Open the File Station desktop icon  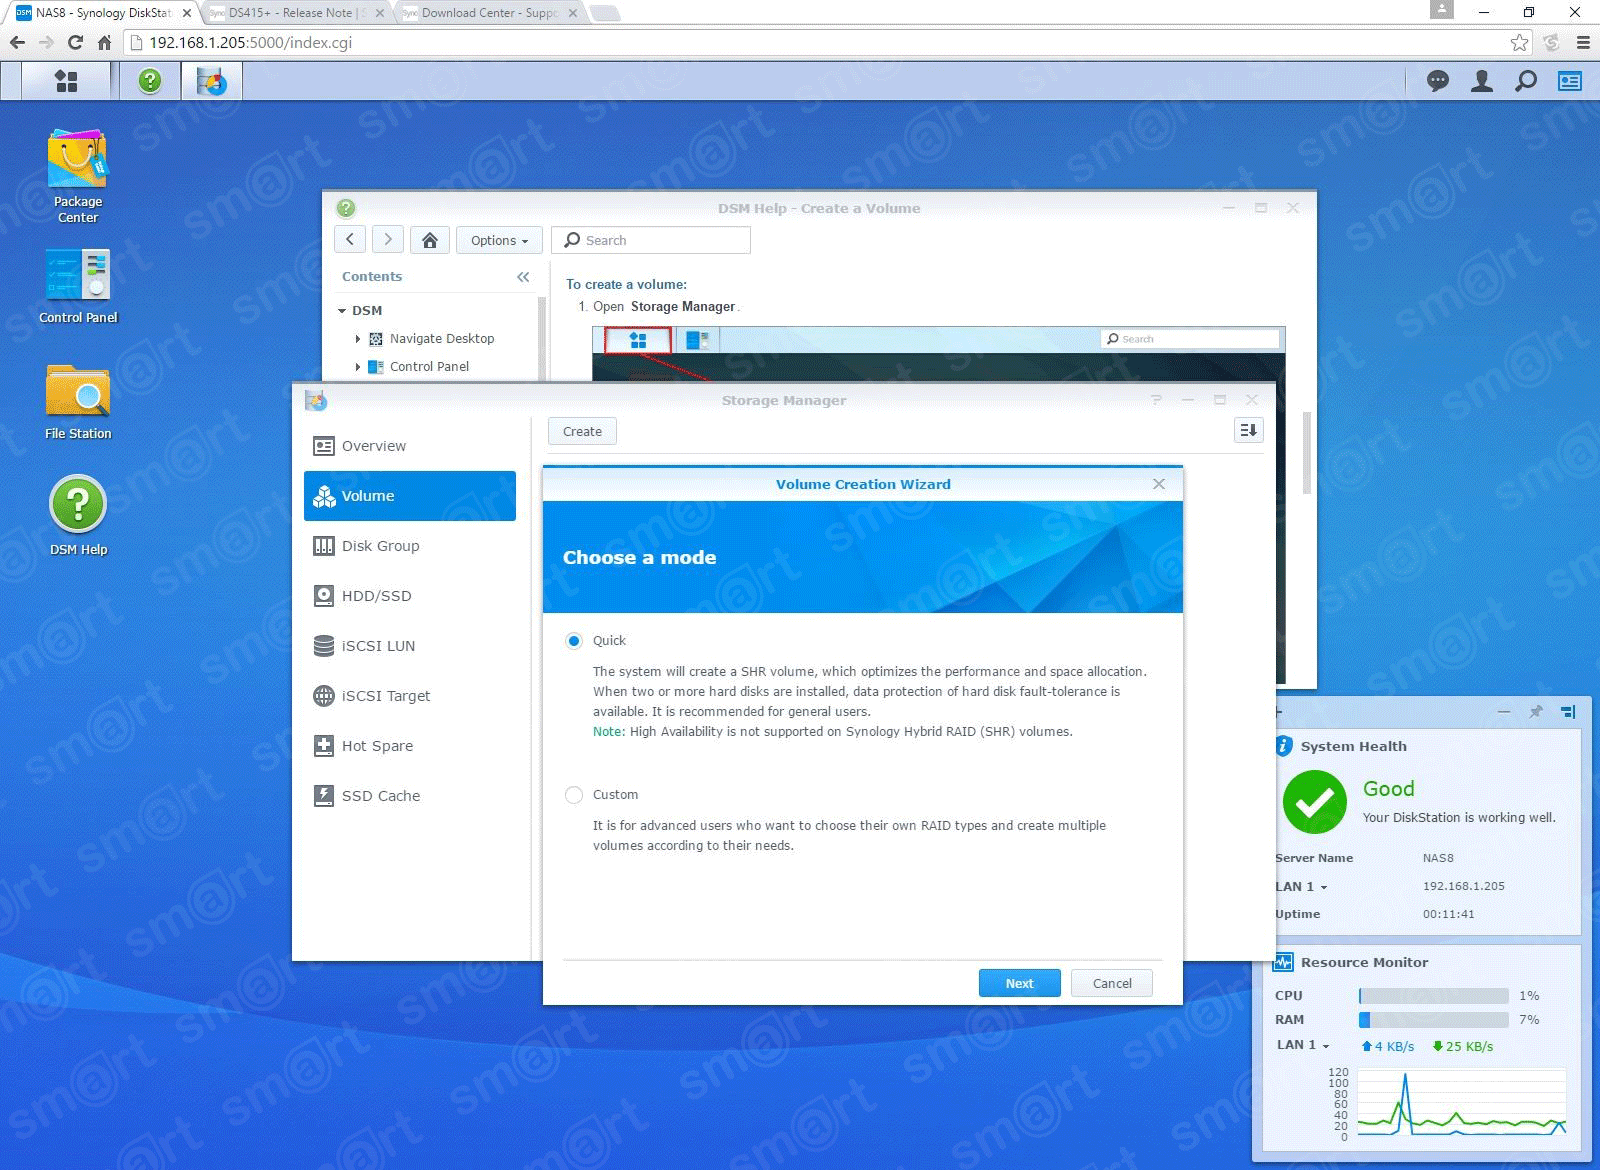[78, 402]
